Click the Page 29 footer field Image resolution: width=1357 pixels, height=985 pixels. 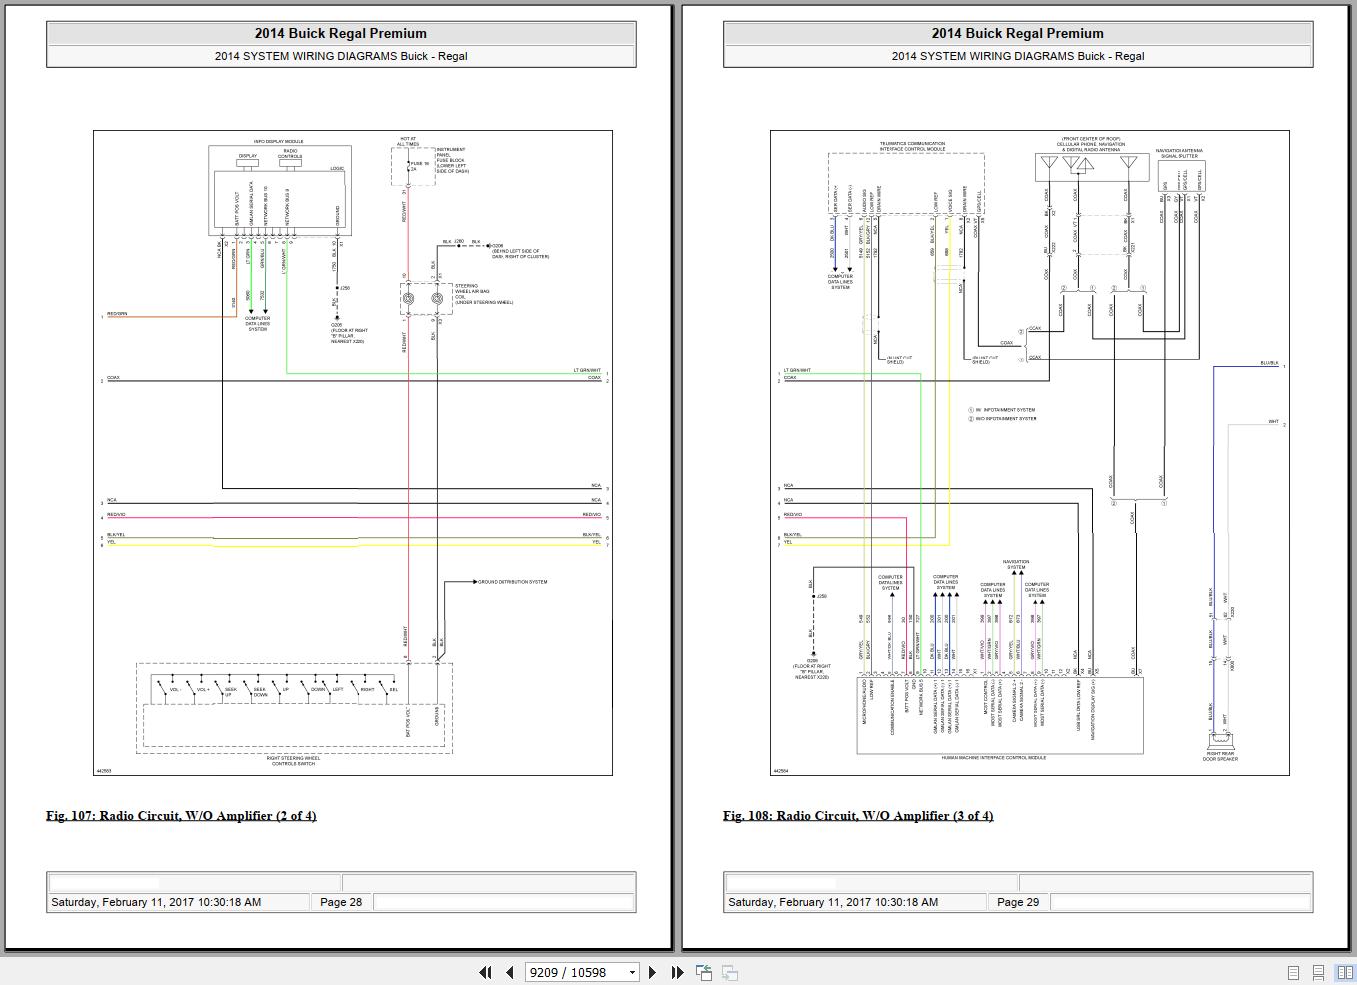(x=1018, y=902)
